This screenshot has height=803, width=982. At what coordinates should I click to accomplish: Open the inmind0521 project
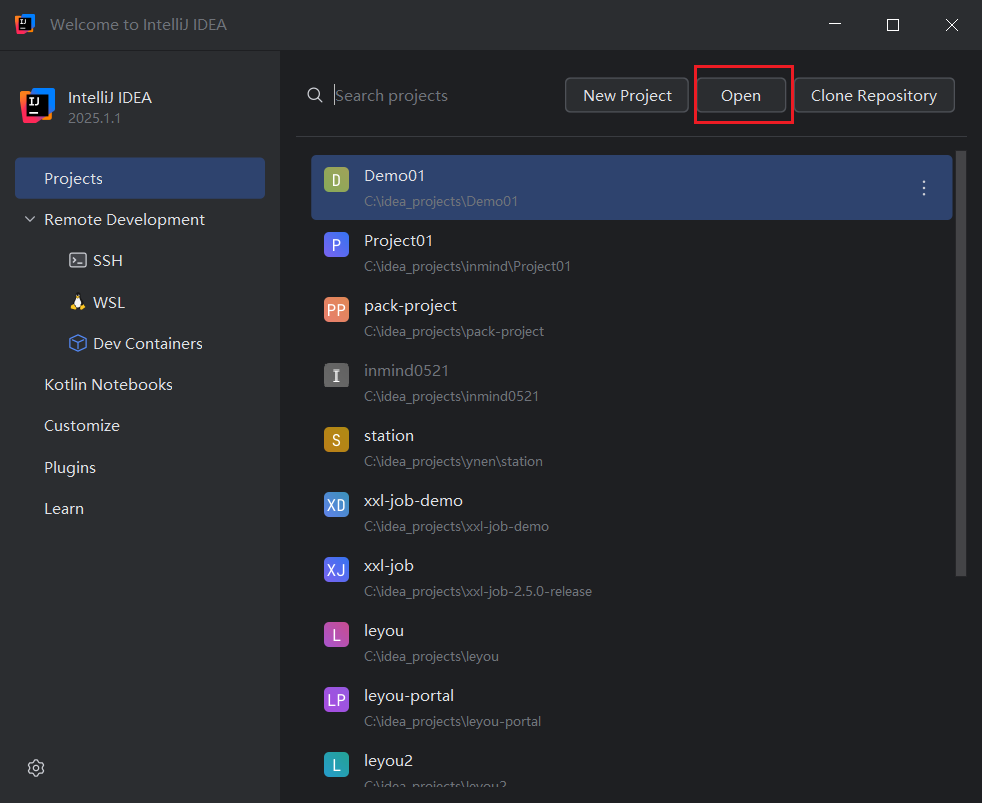tap(631, 383)
